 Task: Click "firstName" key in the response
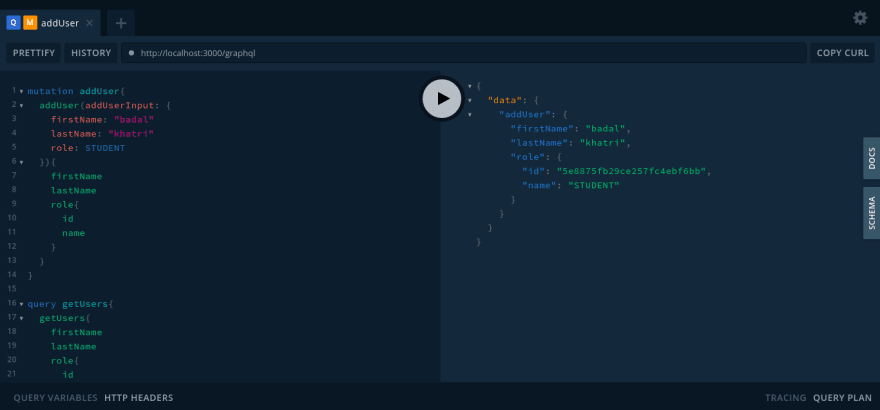(x=542, y=128)
